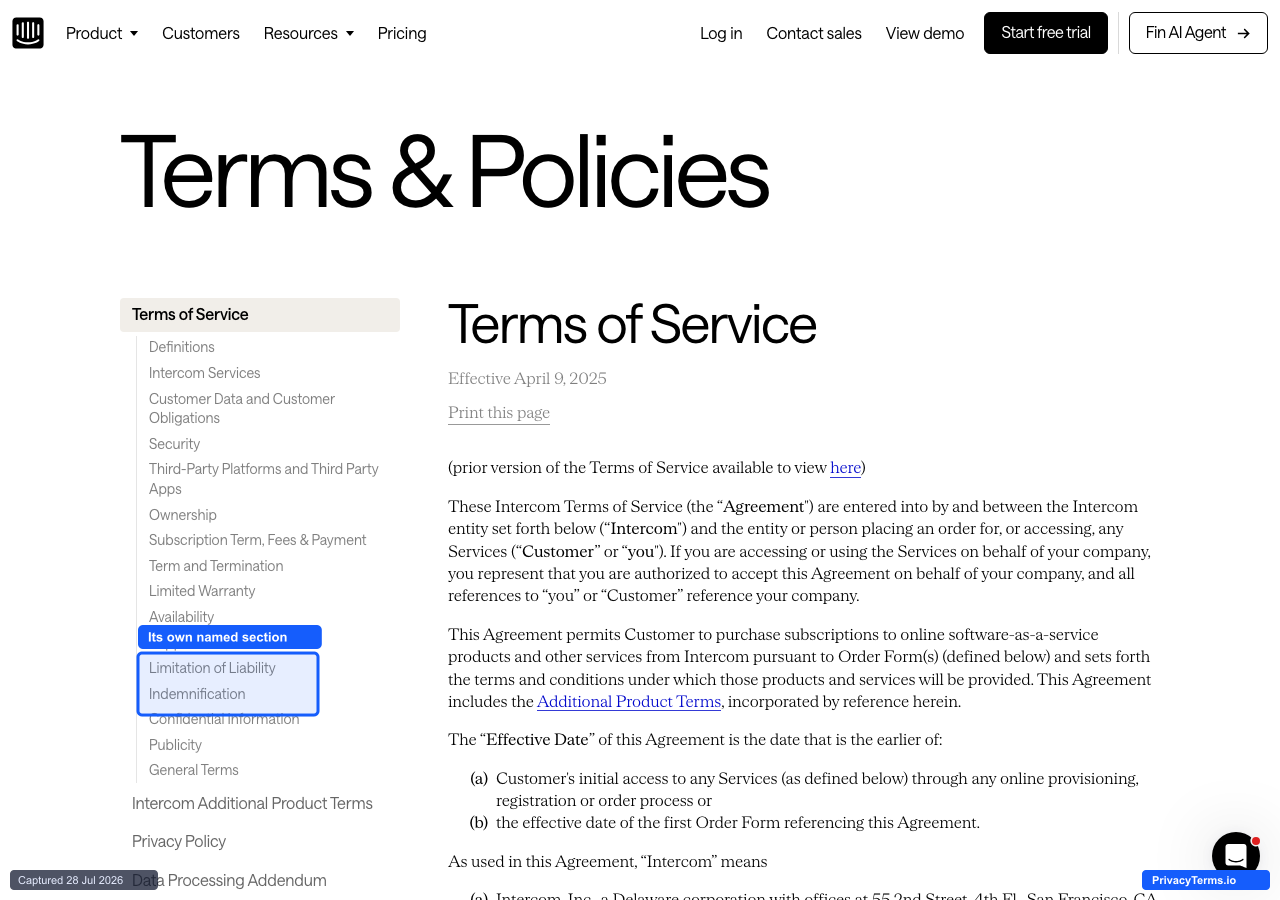This screenshot has height=900, width=1280.
Task: Click the Start free trial button
Action: (x=1046, y=33)
